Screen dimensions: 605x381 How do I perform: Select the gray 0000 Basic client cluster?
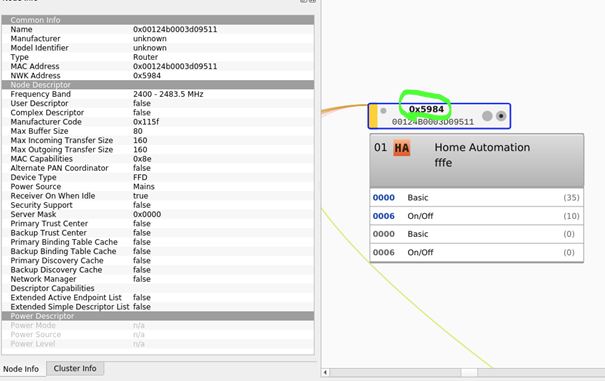476,234
